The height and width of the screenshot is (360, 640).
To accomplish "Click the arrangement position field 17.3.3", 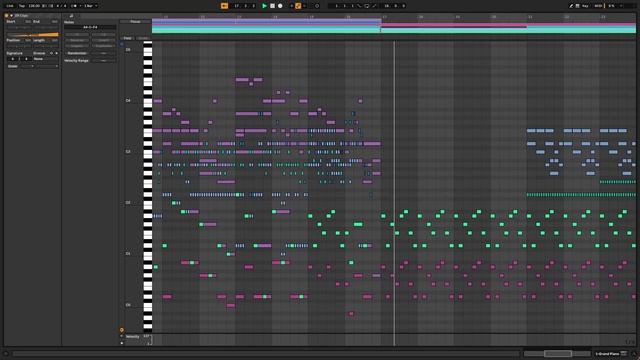I will [x=245, y=6].
